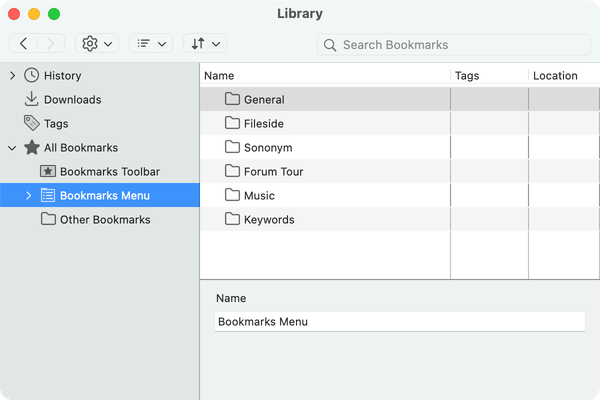This screenshot has width=600, height=400.
Task: Select the Forum Tour folder
Action: 274,171
